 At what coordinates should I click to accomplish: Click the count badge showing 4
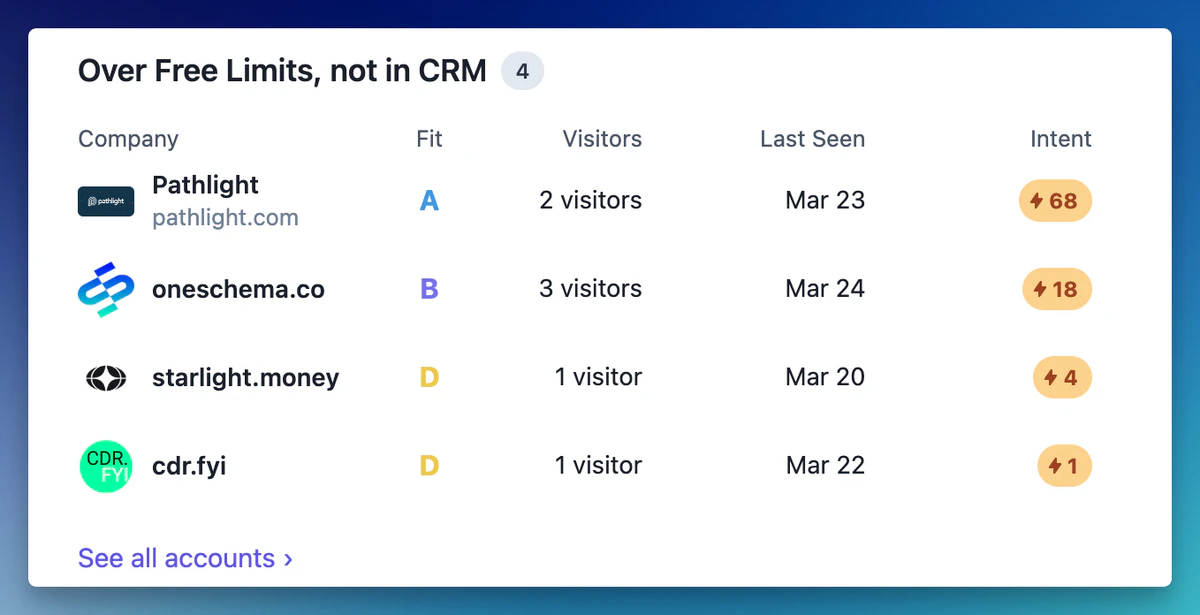pyautogui.click(x=522, y=72)
